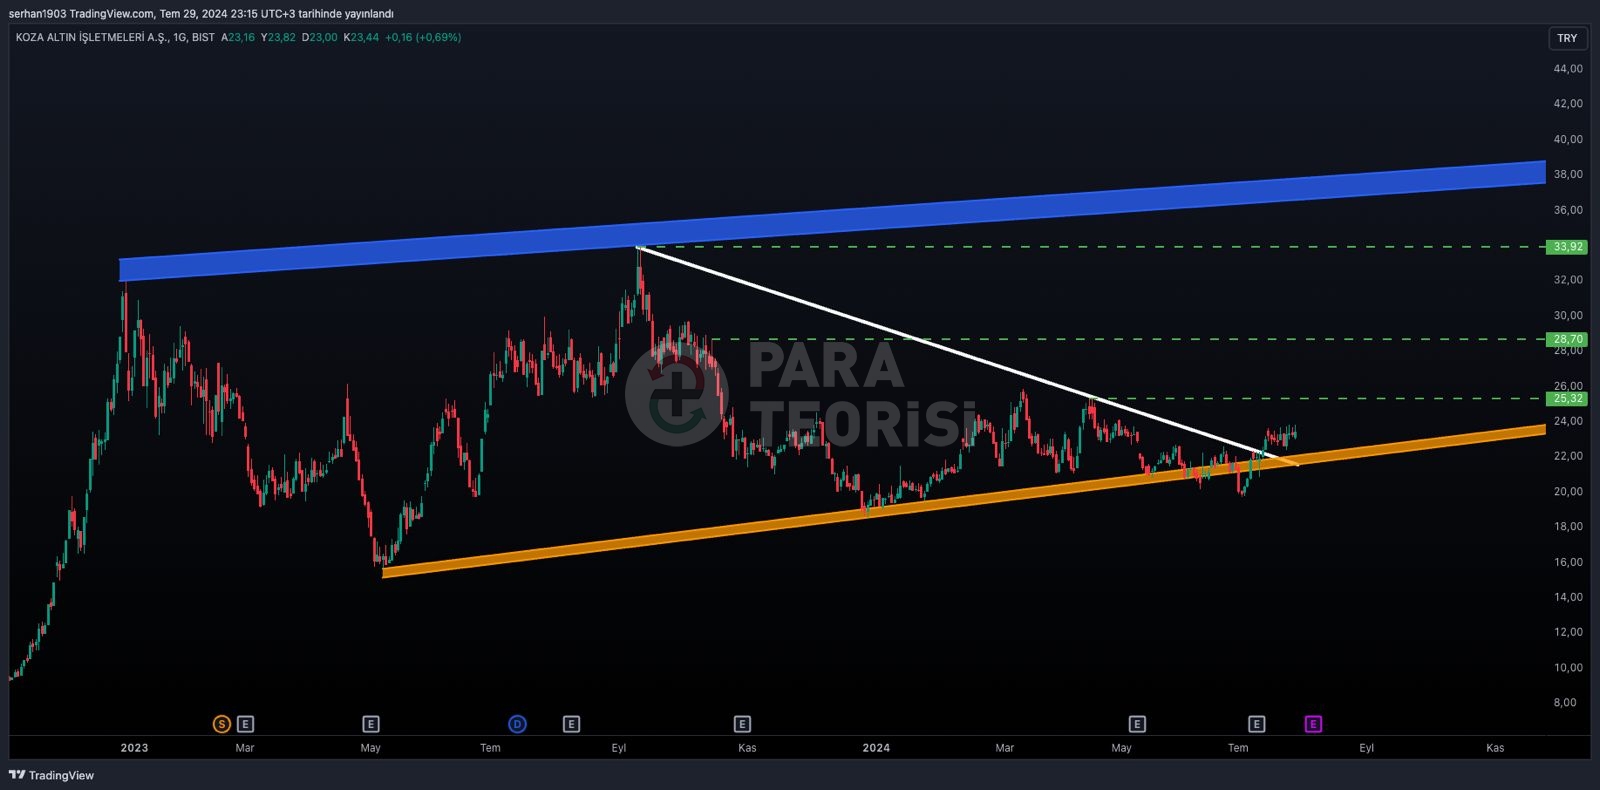Click the 22,00 price axis label

(1568, 456)
